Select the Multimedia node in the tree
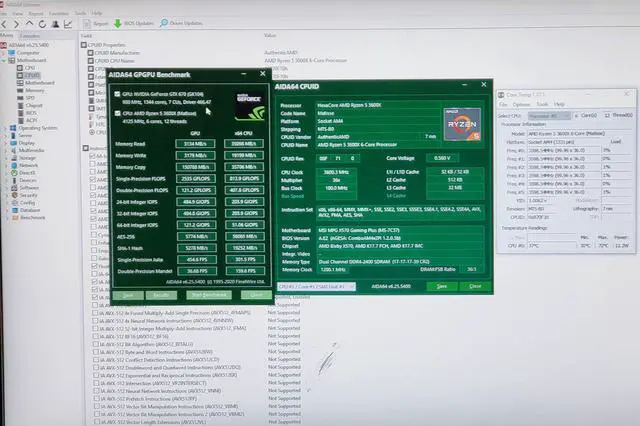The height and width of the screenshot is (426, 640). [x=31, y=150]
